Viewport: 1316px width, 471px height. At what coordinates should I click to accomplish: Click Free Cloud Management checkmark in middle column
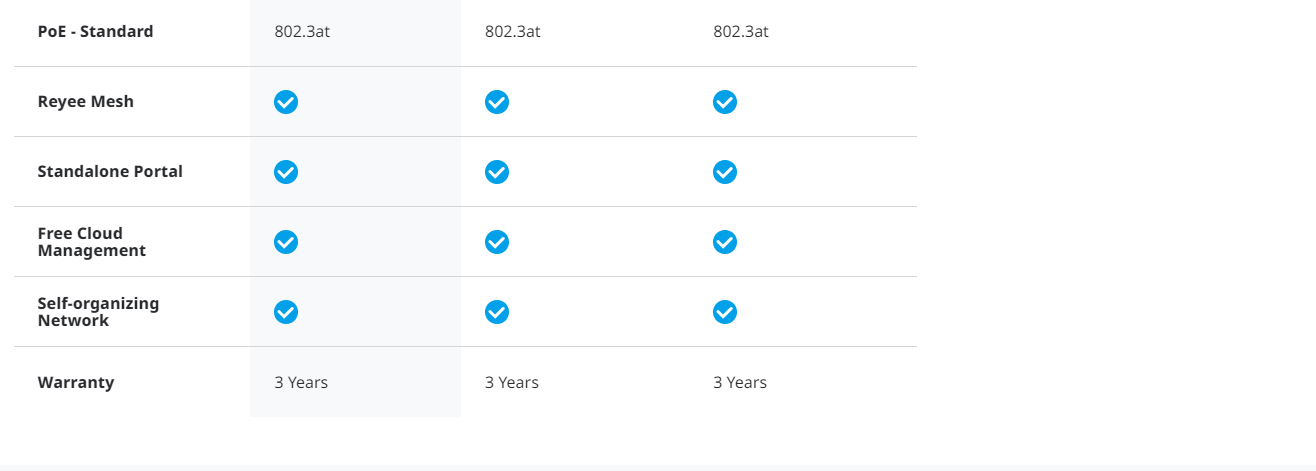tap(497, 242)
